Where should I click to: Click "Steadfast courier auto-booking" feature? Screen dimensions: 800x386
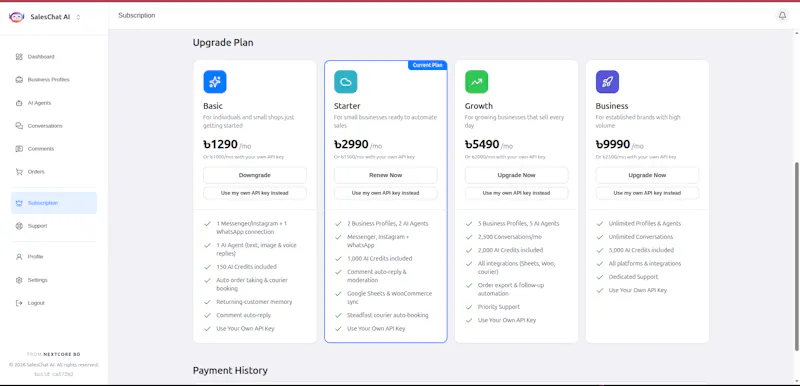click(x=388, y=315)
